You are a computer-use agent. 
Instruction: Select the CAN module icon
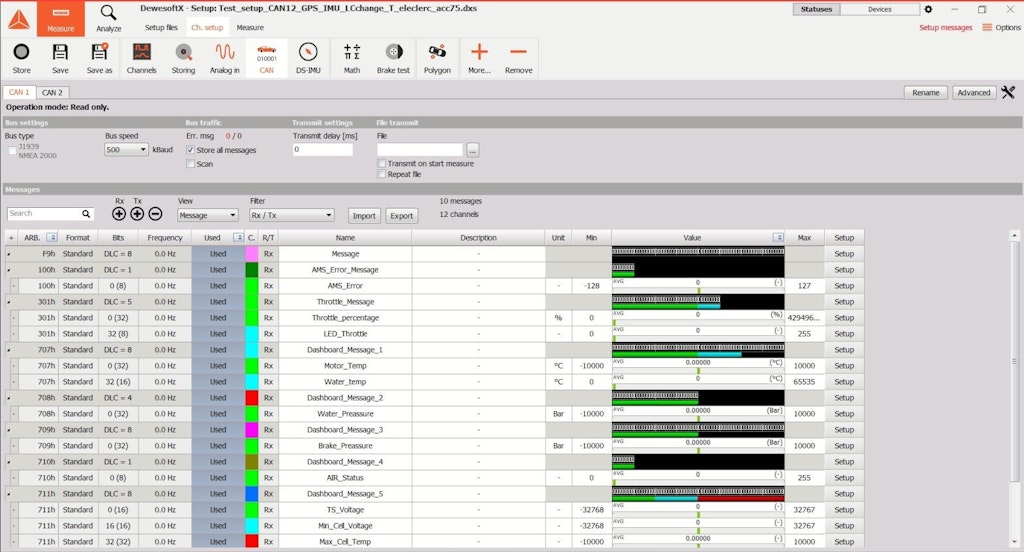266,58
